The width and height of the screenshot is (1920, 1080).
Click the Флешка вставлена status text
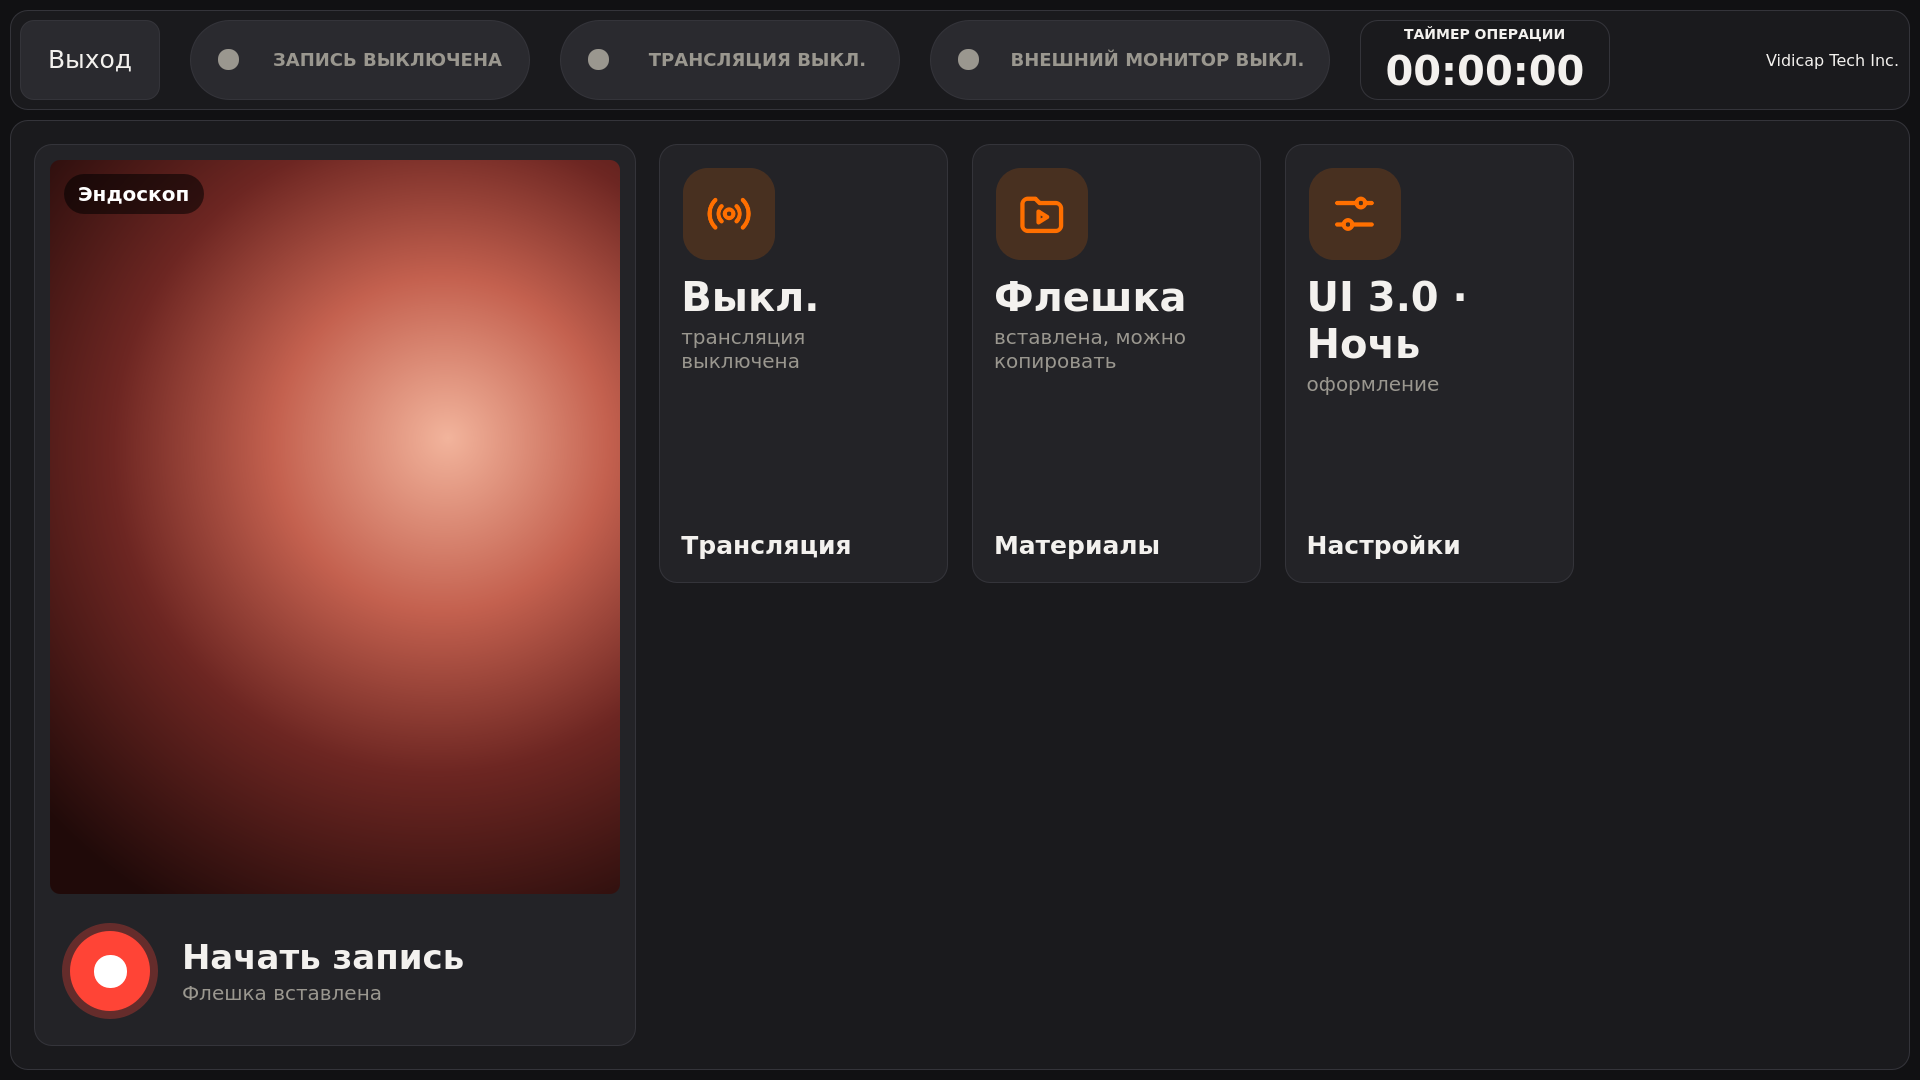282,993
